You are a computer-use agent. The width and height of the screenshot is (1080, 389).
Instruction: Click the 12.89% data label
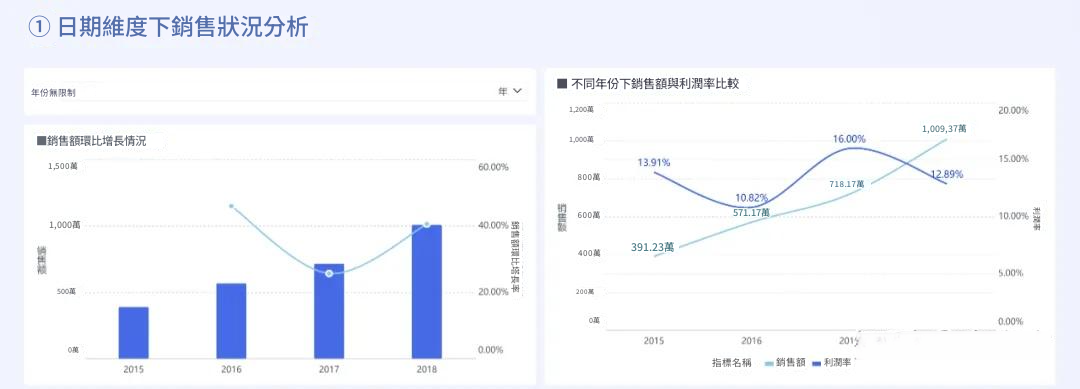click(x=946, y=174)
